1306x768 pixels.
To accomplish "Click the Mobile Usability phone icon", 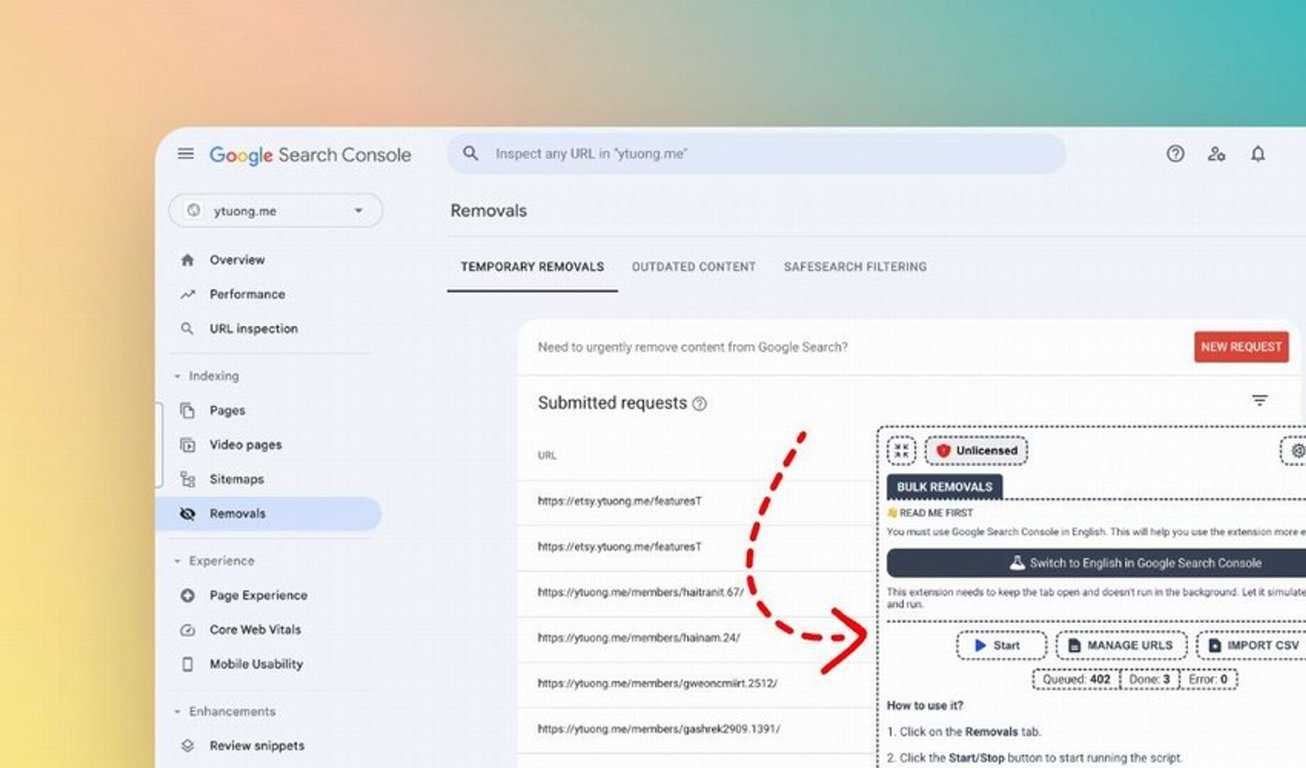I will pos(187,664).
